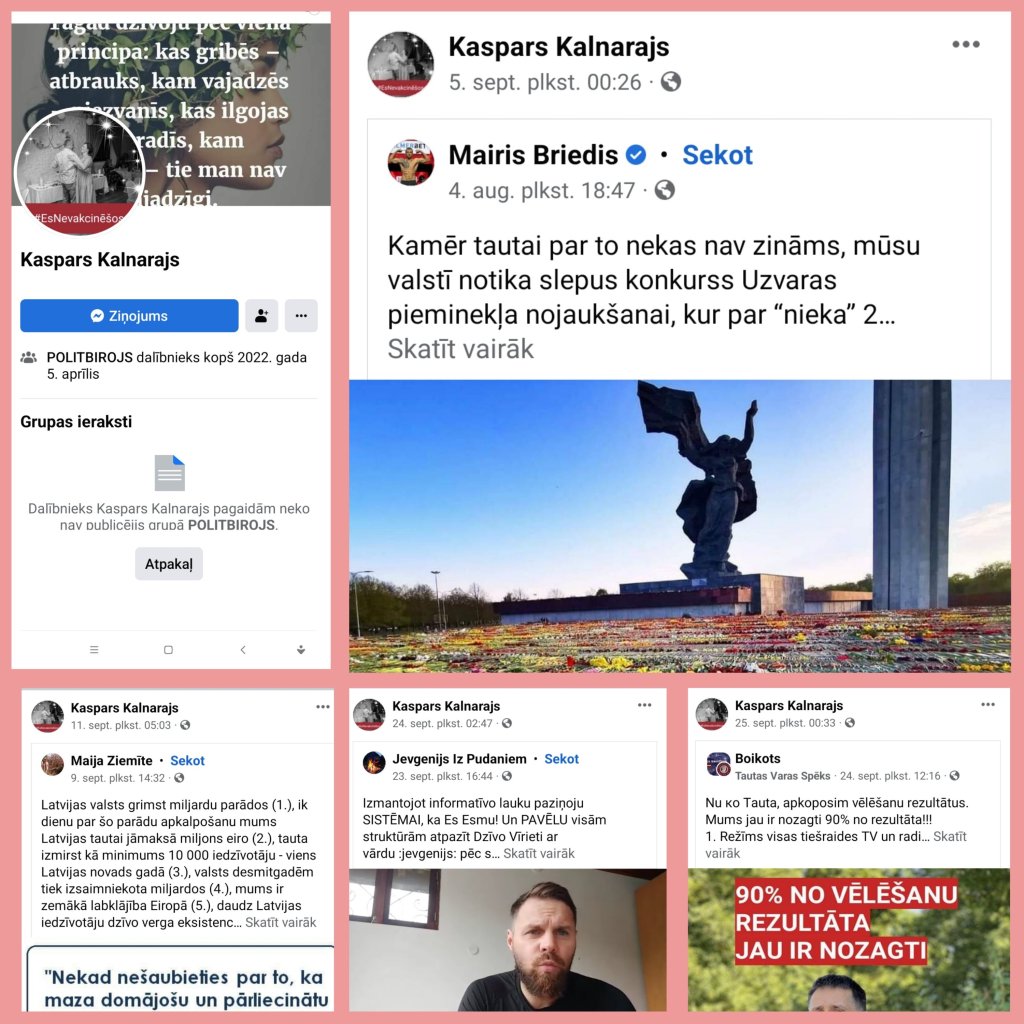
Task: Click Sekot next to Mairis Briedis
Action: point(717,155)
